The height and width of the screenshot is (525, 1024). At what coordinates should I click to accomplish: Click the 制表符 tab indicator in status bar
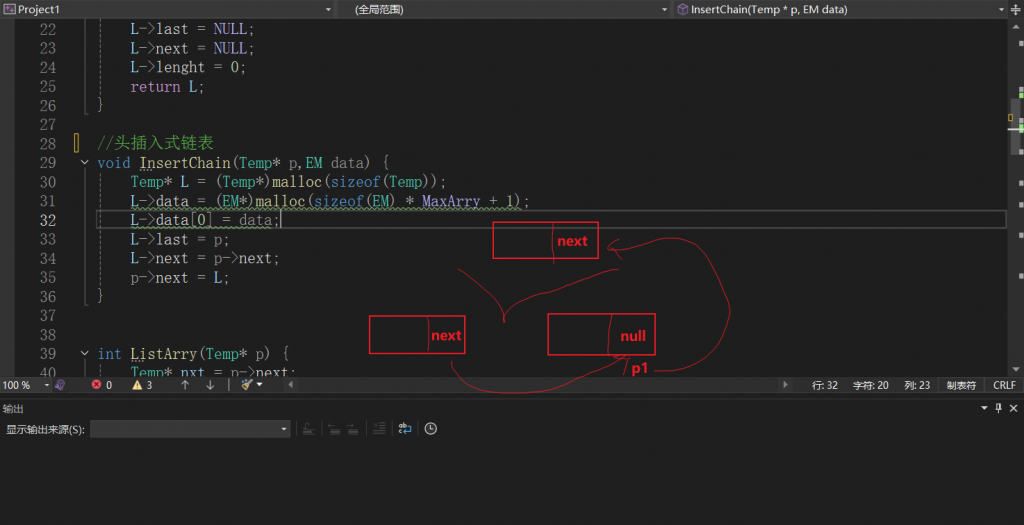[961, 385]
